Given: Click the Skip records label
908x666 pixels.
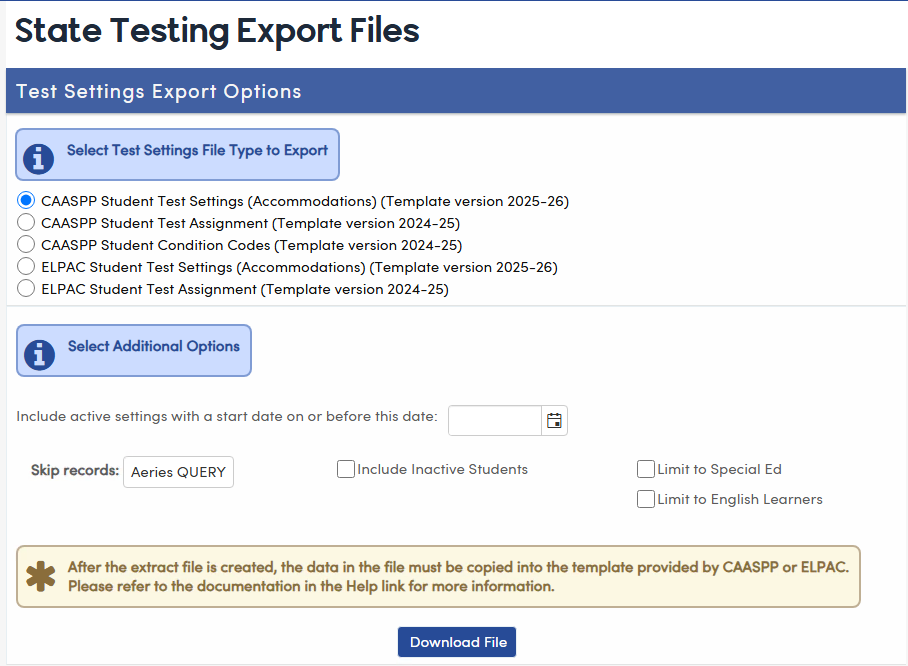Looking at the screenshot, I should click(75, 470).
